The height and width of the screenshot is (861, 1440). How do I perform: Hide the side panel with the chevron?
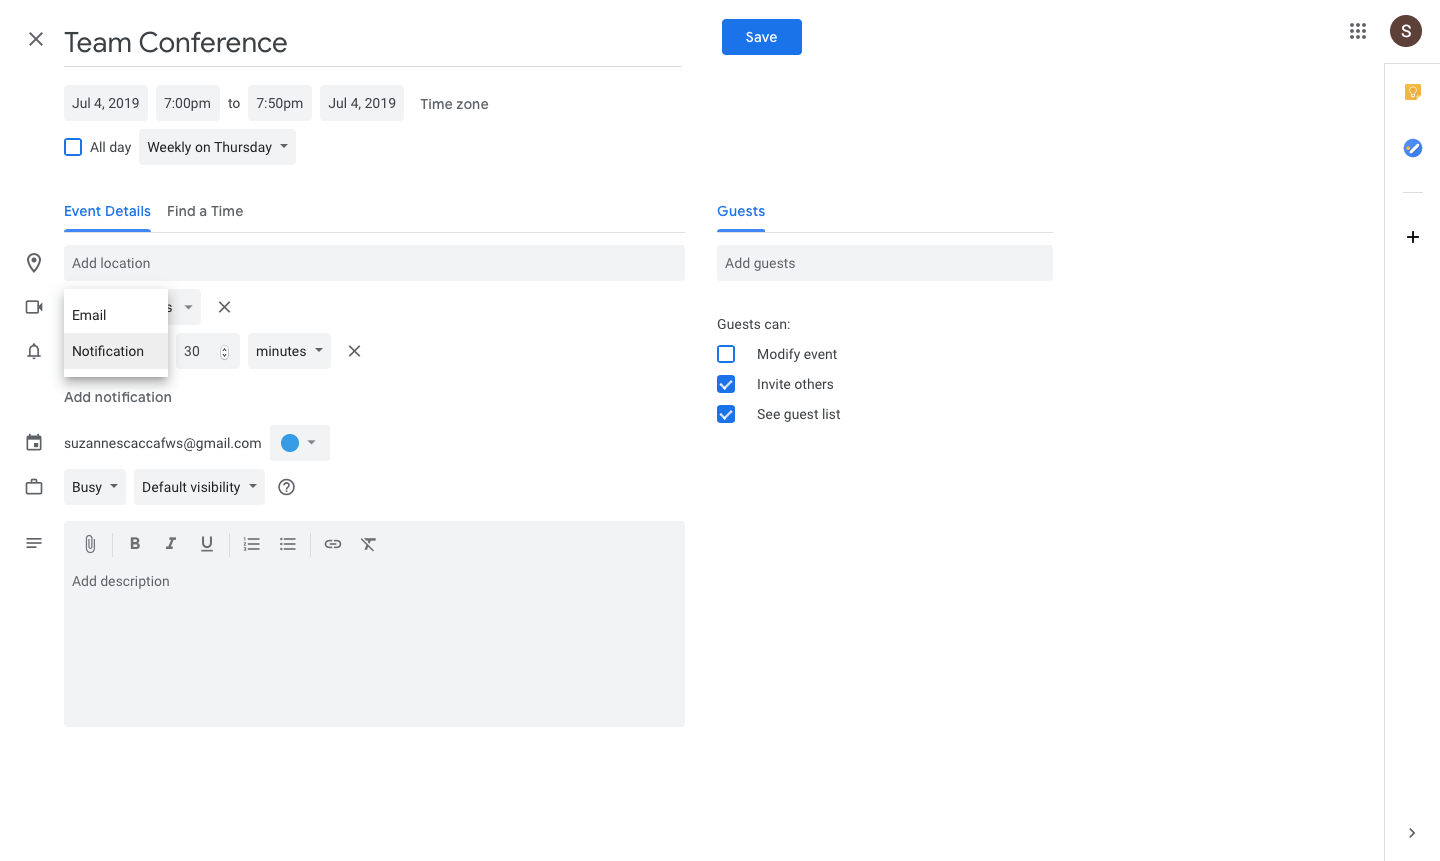(1412, 833)
